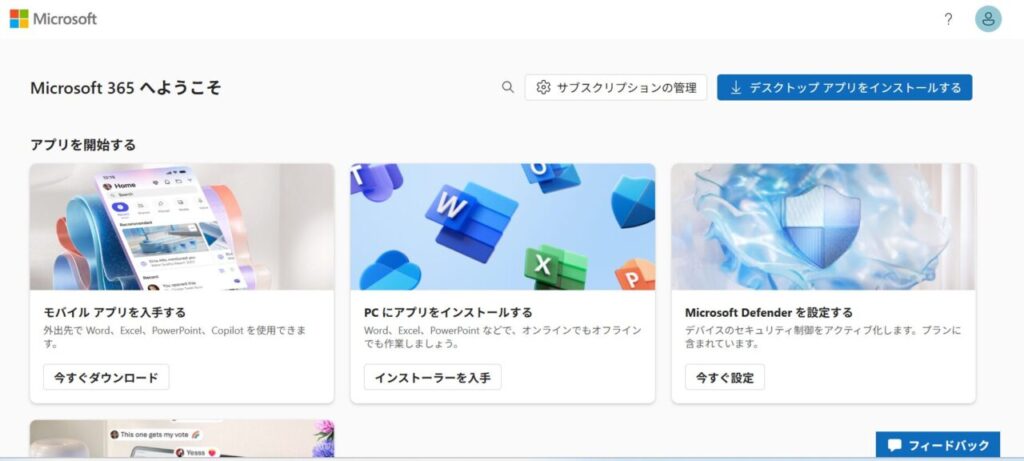Open the account profile avatar
This screenshot has width=1024, height=461.
click(988, 19)
